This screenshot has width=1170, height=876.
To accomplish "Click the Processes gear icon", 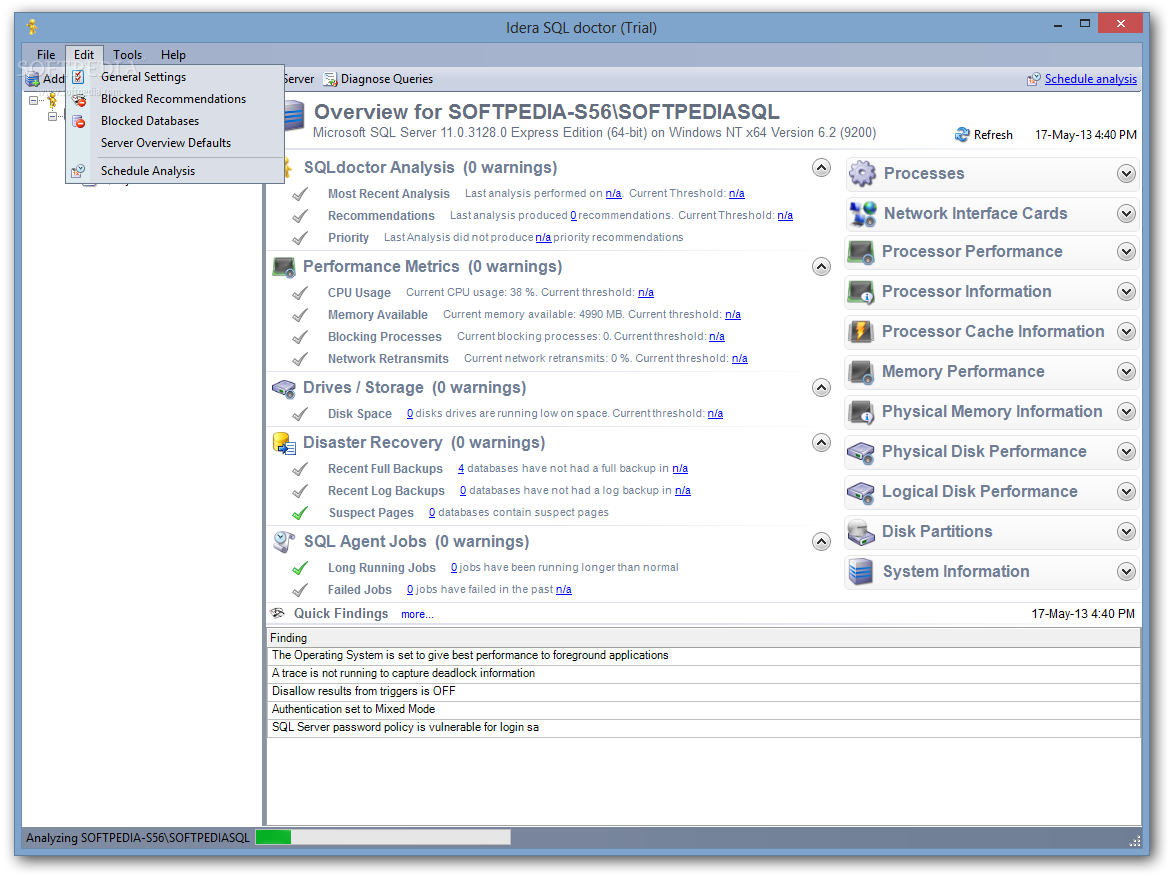I will coord(862,173).
